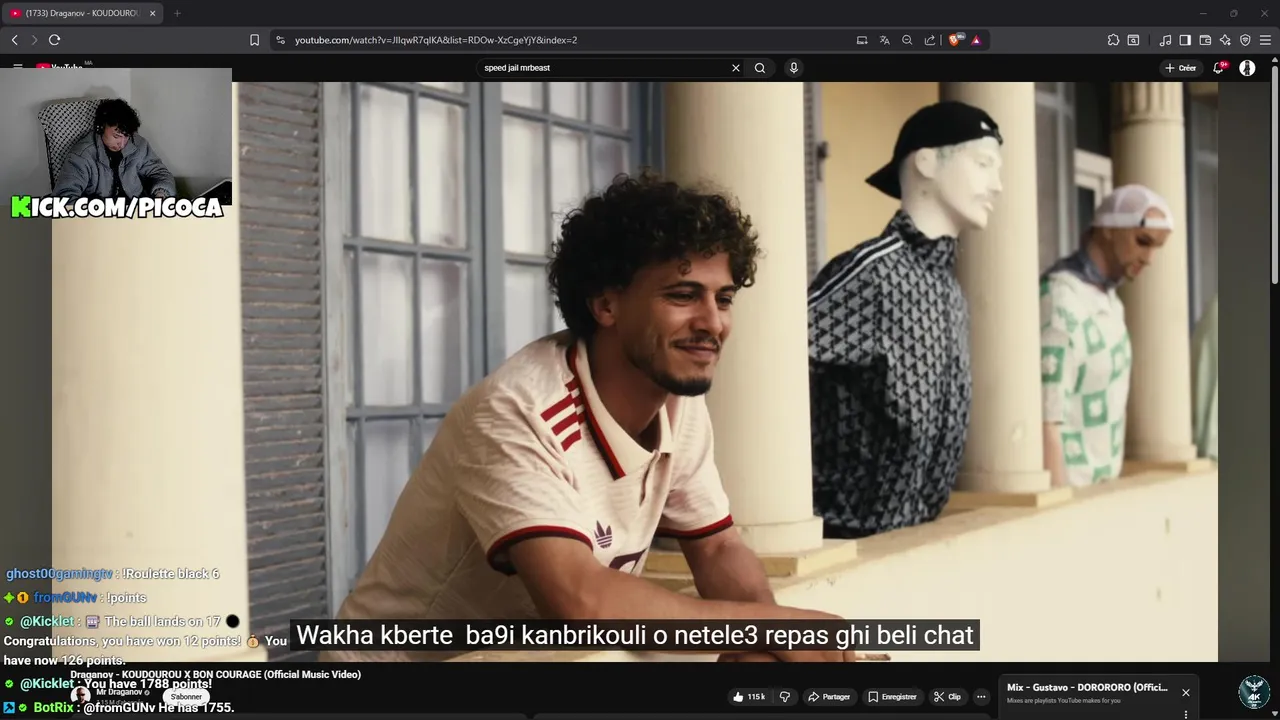Open the tab search toolbar icon

point(1133,40)
